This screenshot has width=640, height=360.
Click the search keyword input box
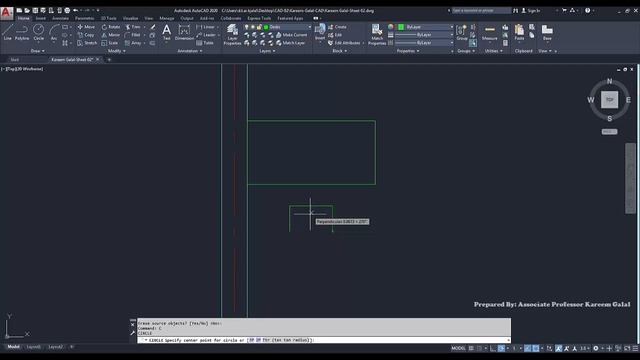point(481,10)
